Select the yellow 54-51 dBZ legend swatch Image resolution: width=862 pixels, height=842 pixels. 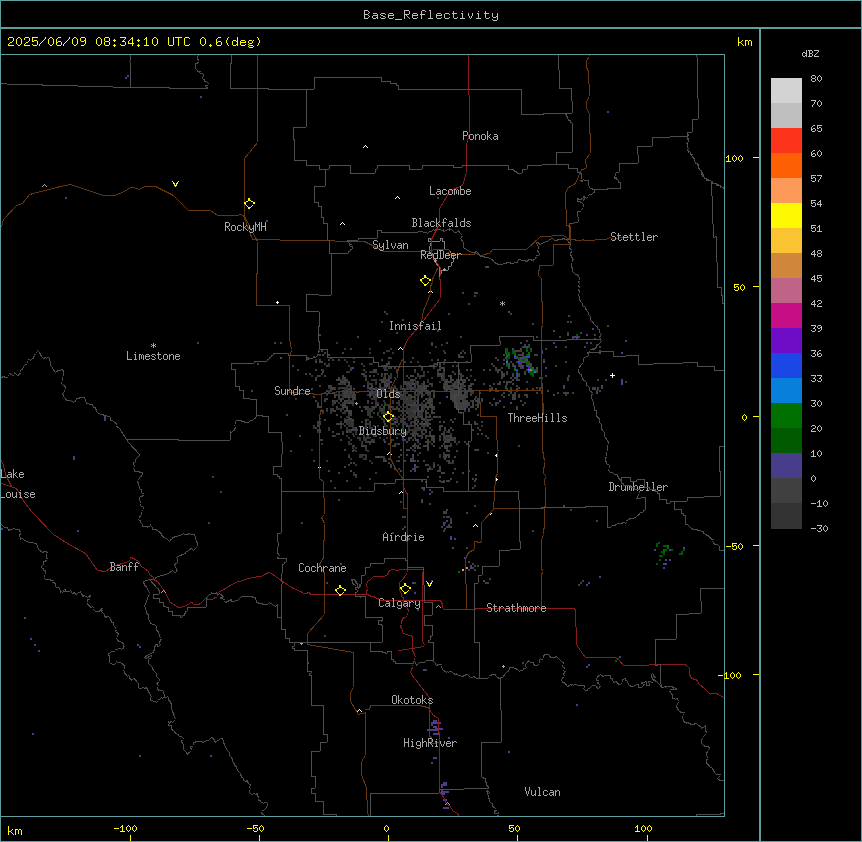pos(786,215)
